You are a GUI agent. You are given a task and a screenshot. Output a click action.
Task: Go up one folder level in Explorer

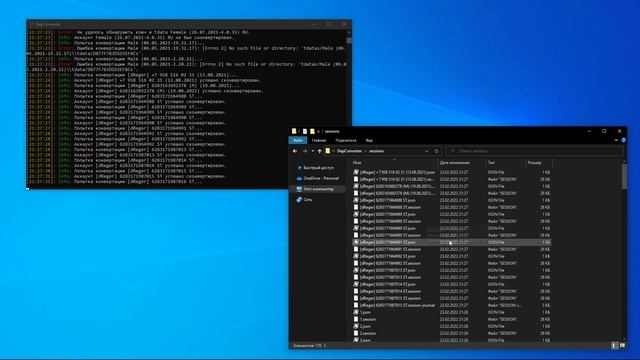point(320,151)
